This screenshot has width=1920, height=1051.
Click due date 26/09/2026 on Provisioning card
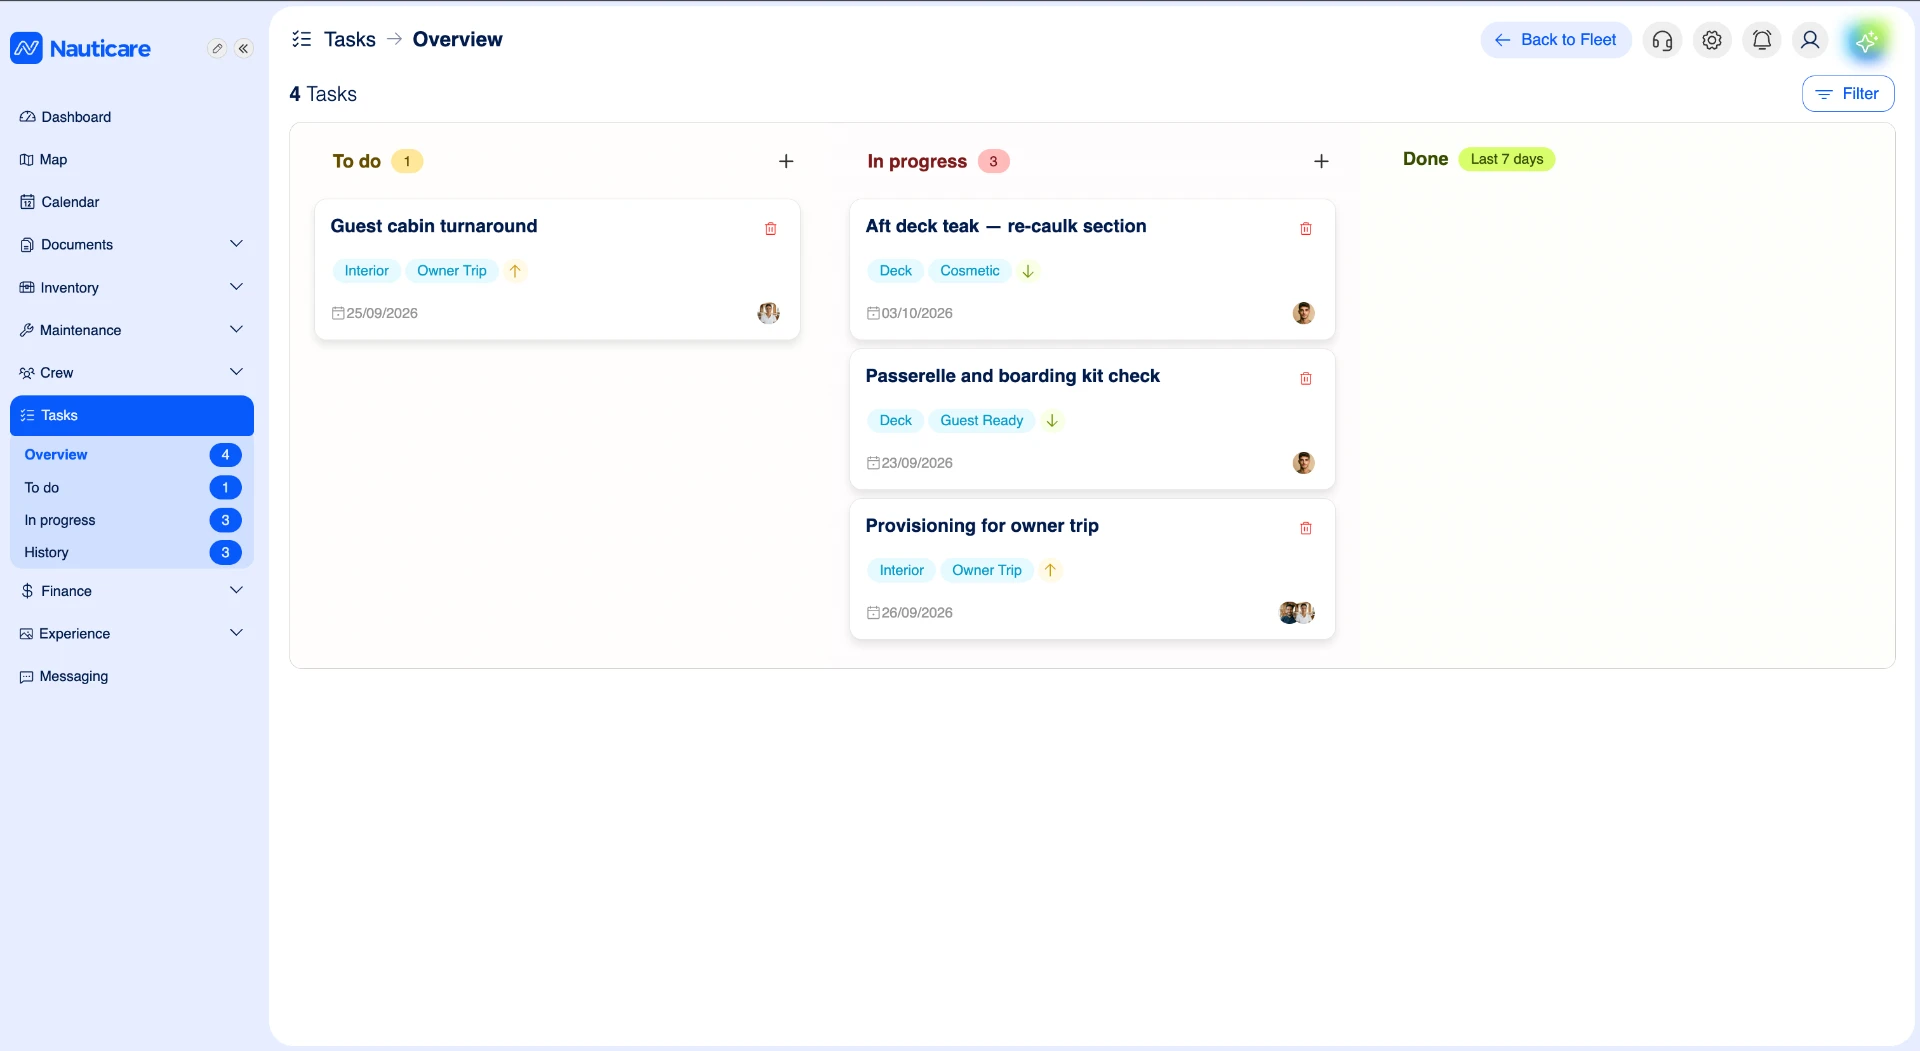click(909, 613)
